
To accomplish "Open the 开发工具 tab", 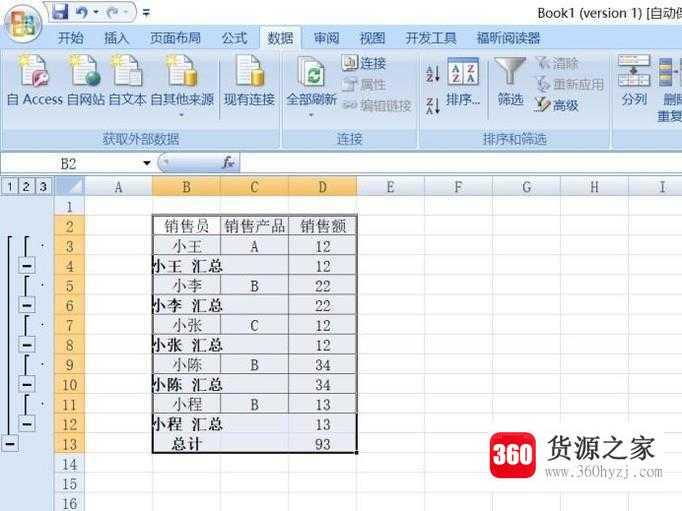I will pos(431,39).
